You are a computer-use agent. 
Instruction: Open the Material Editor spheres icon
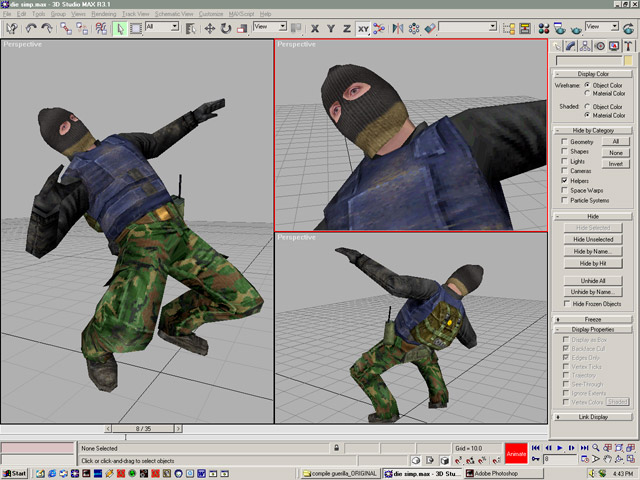(x=544, y=29)
